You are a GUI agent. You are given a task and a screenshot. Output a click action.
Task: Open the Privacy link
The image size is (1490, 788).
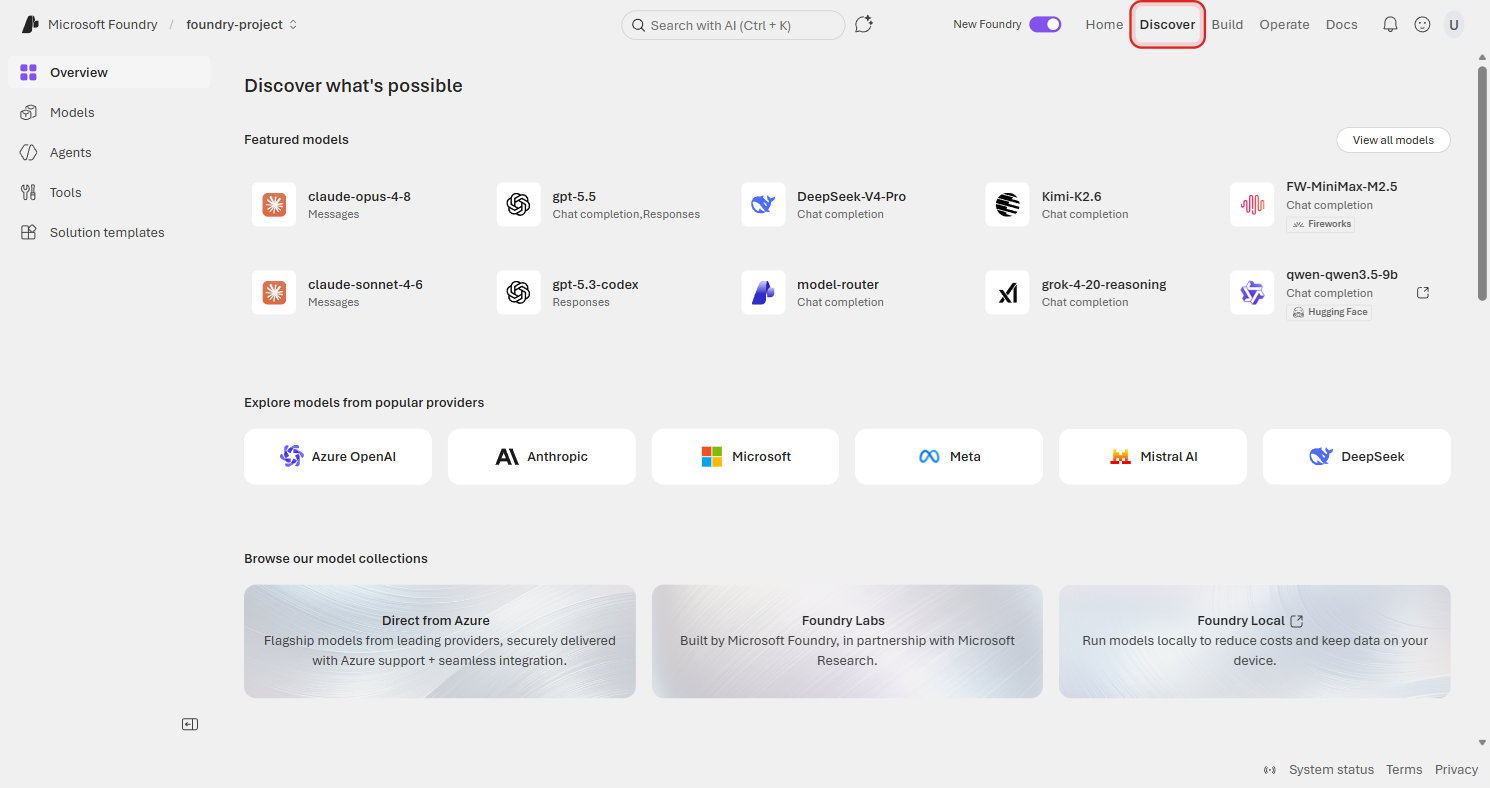coord(1456,770)
